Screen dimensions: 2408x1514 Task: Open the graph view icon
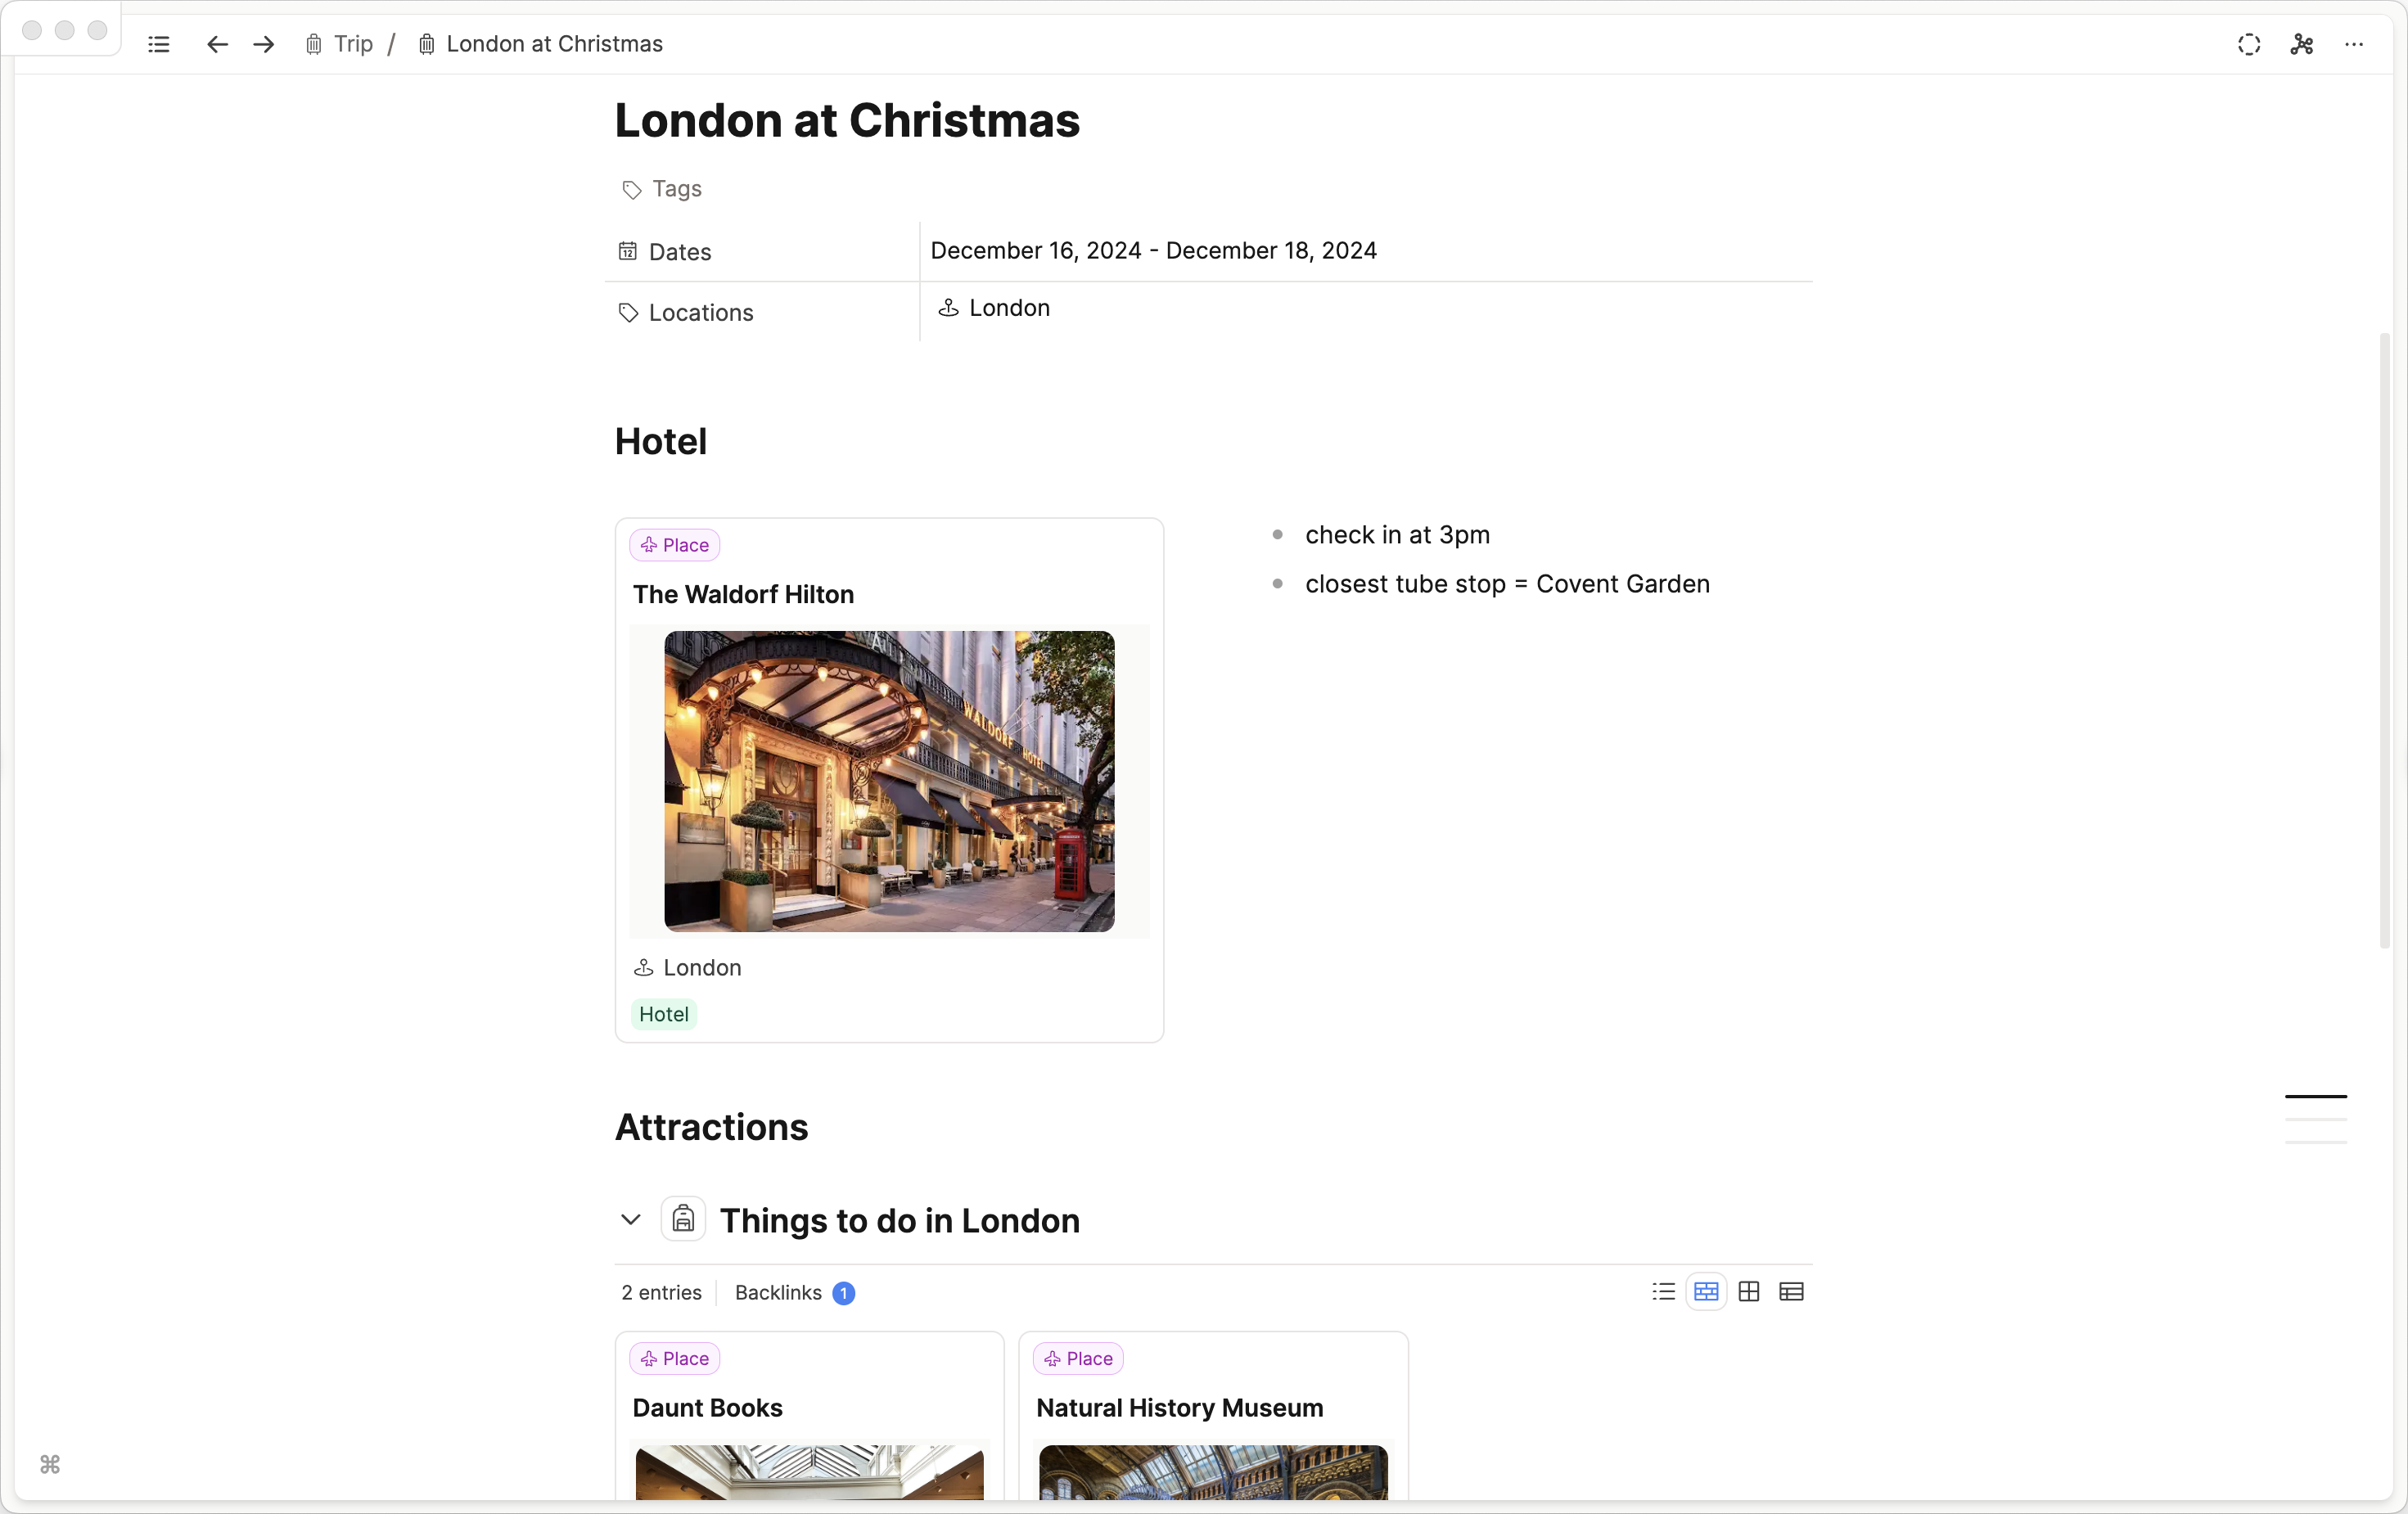pyautogui.click(x=2302, y=44)
